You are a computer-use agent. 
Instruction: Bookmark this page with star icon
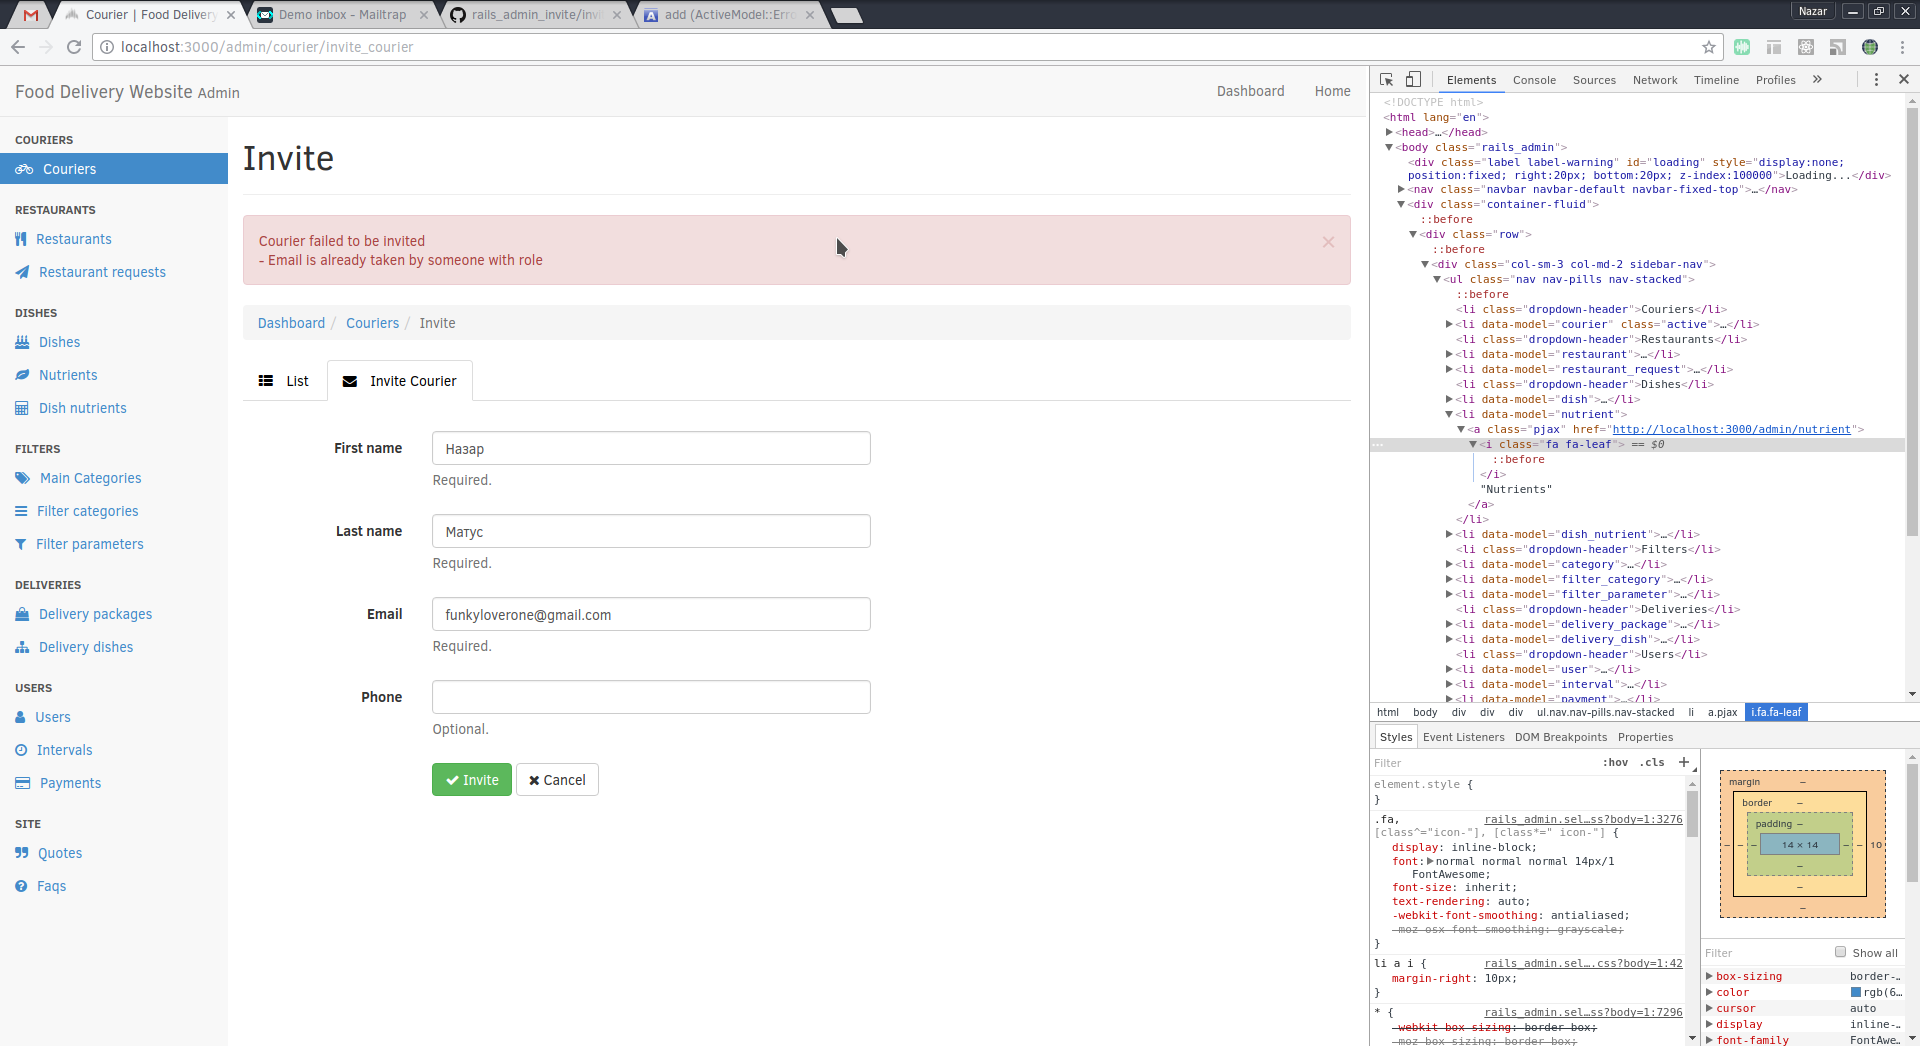[1709, 47]
